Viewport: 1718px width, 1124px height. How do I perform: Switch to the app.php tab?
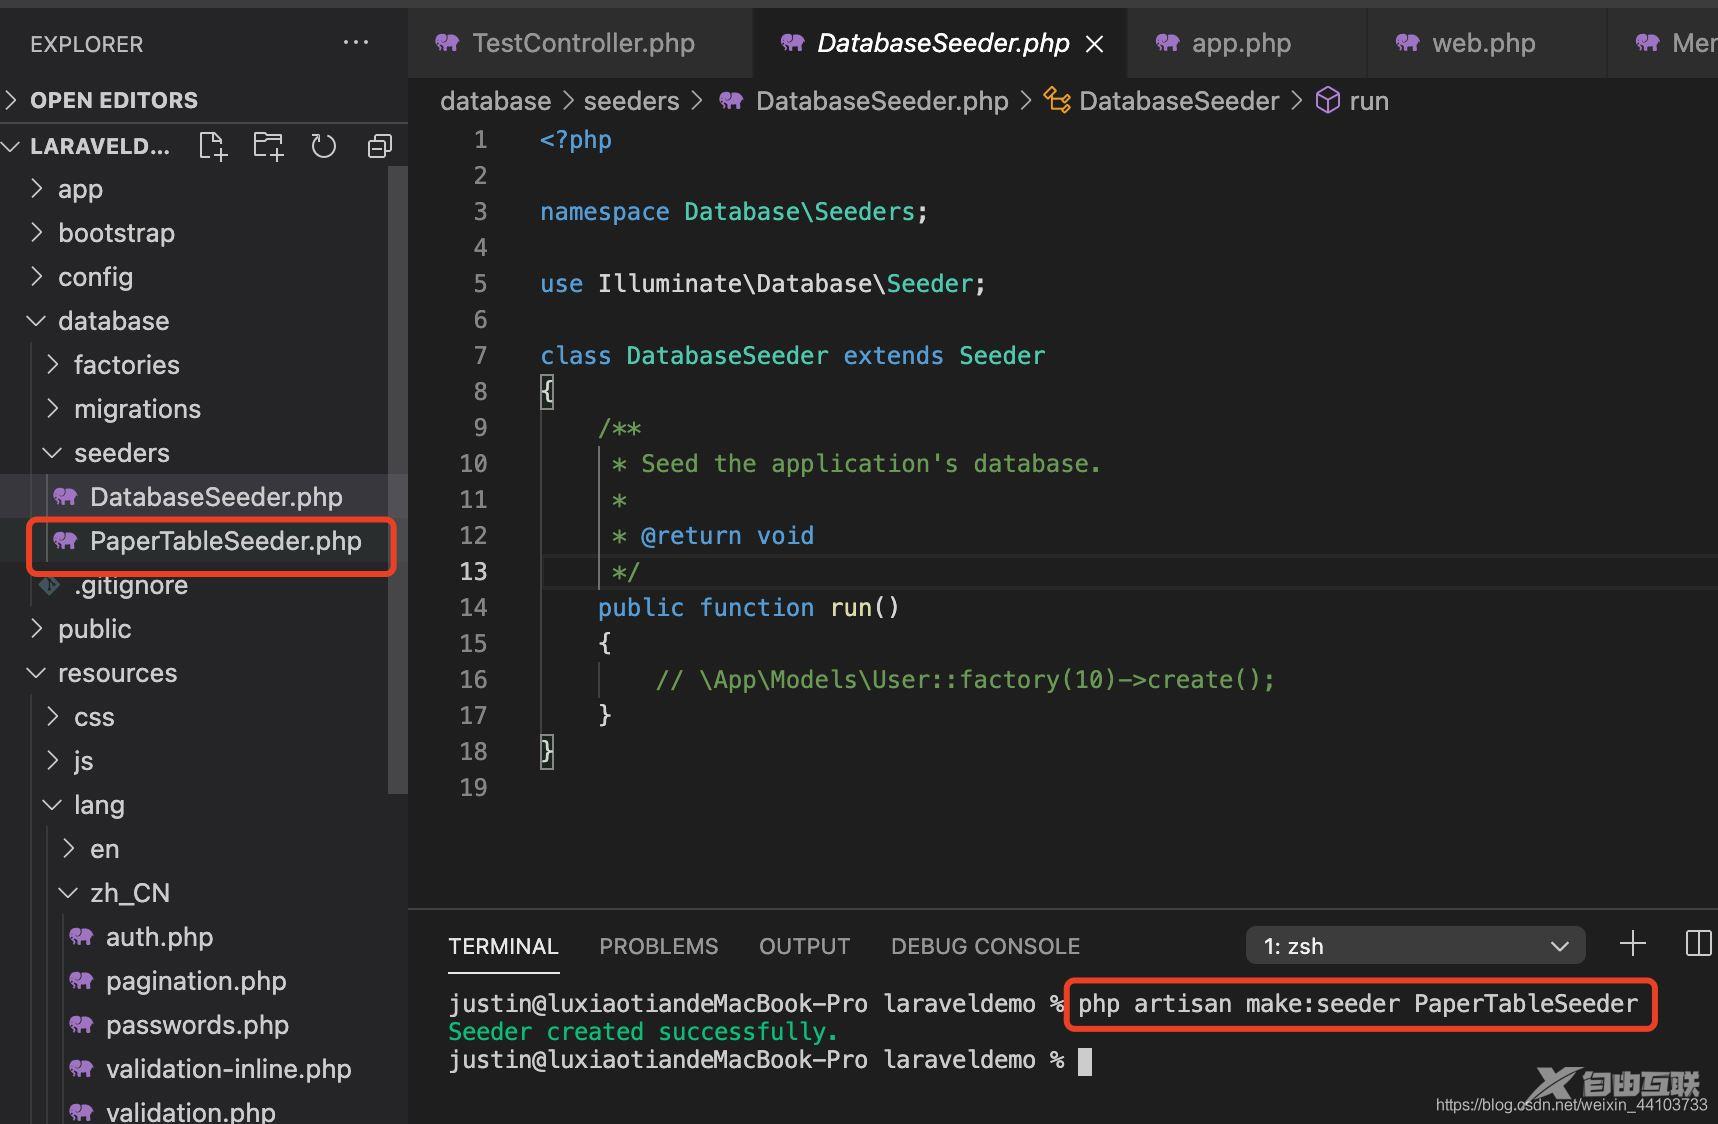(1246, 43)
